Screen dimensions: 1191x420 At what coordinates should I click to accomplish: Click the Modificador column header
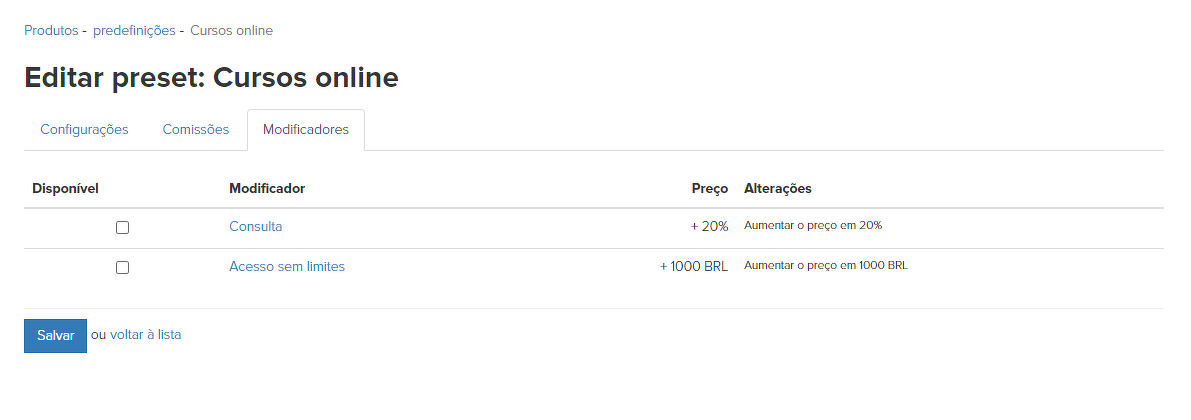click(x=267, y=188)
